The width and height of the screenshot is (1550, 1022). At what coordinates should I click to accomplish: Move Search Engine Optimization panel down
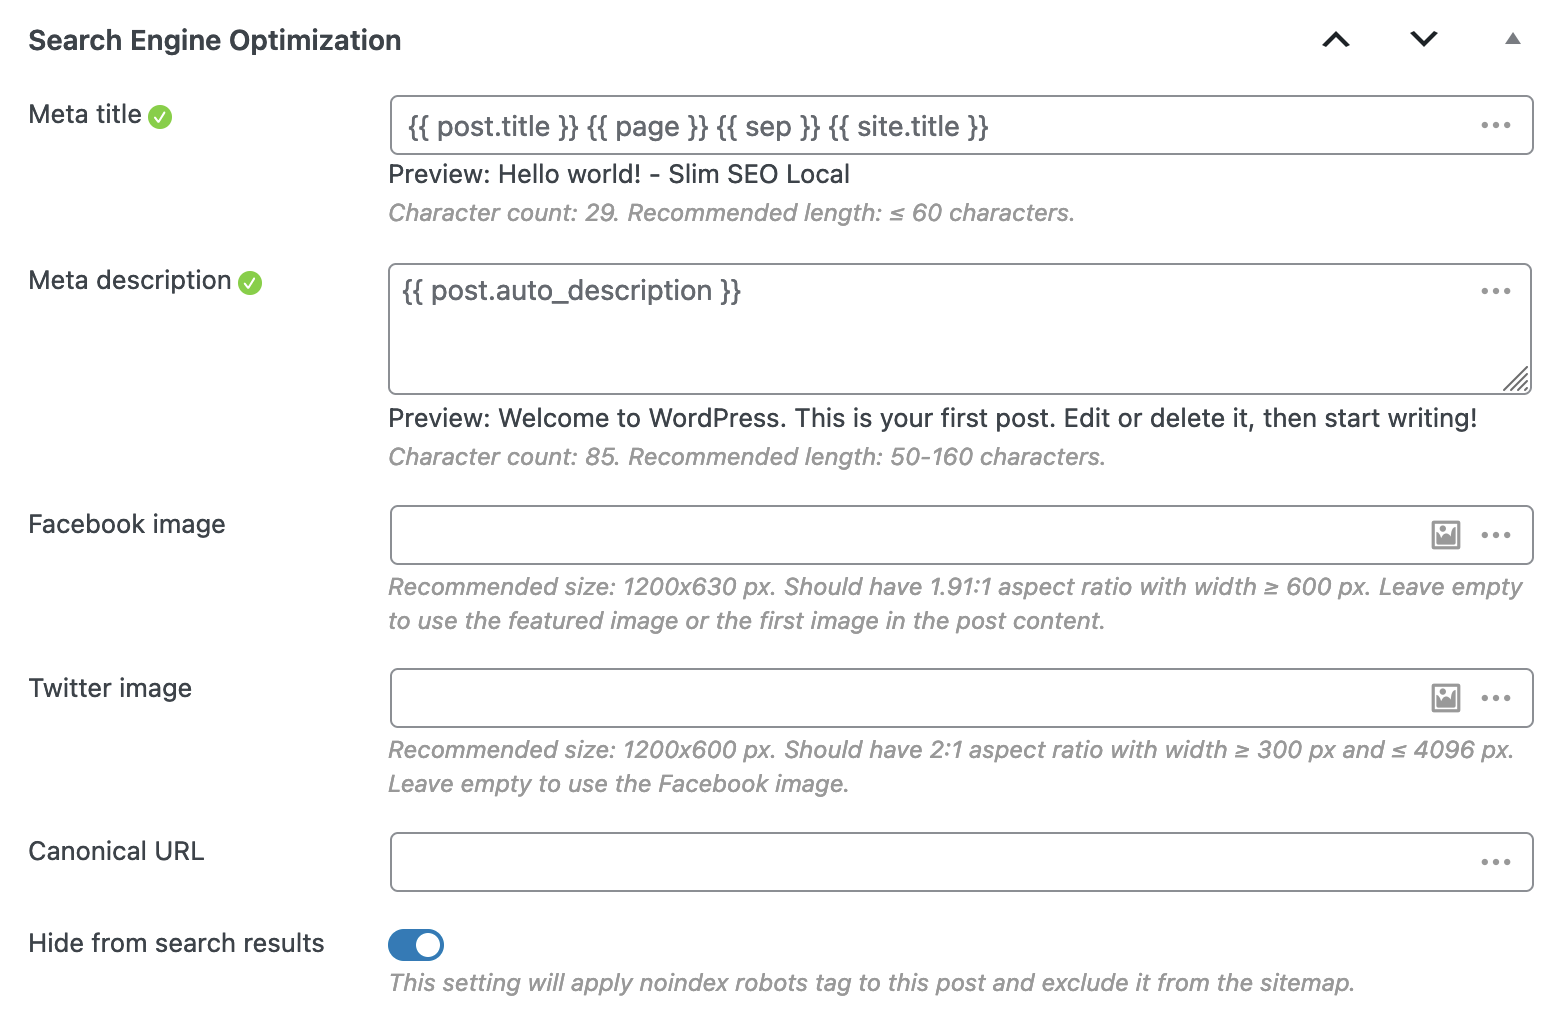(1424, 40)
